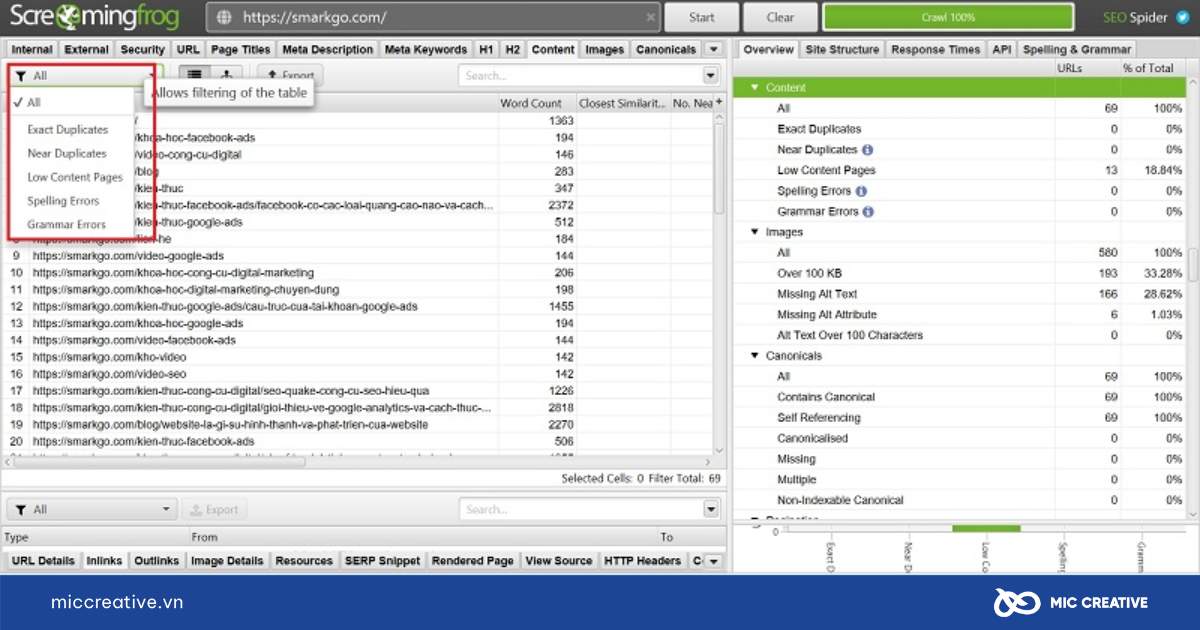Open the External tab
The image size is (1200, 630).
coord(86,49)
